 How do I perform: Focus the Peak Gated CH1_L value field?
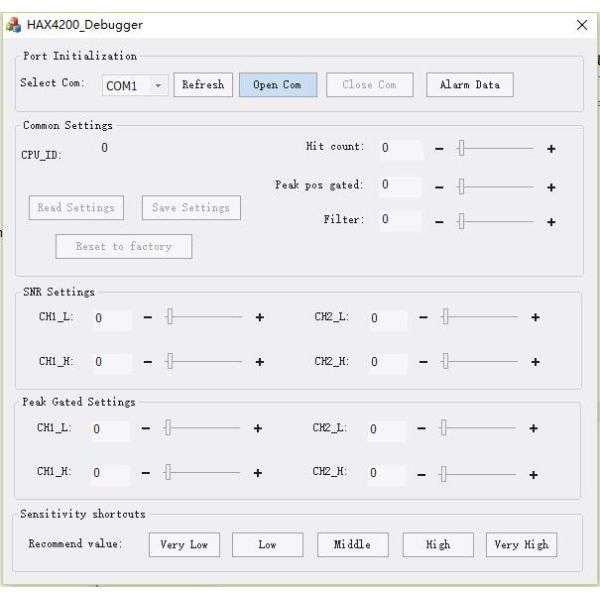(x=111, y=430)
